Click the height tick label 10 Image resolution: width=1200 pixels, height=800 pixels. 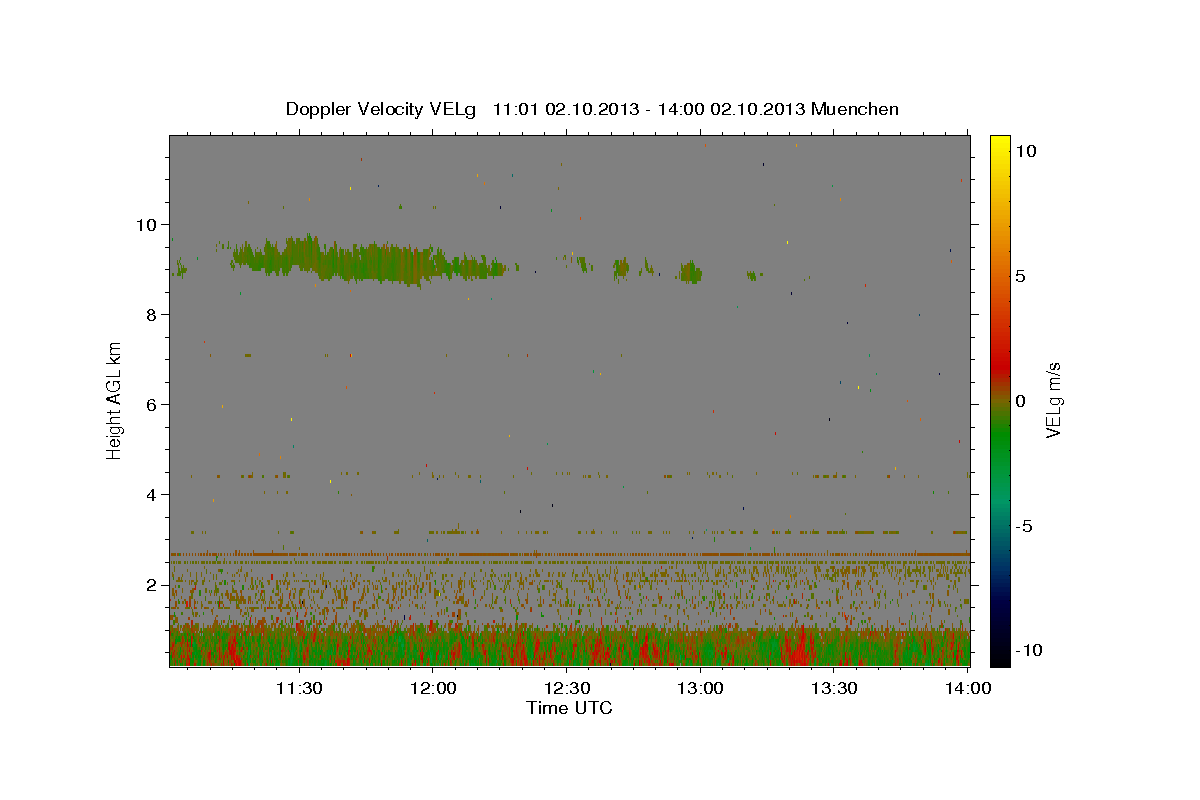(149, 224)
